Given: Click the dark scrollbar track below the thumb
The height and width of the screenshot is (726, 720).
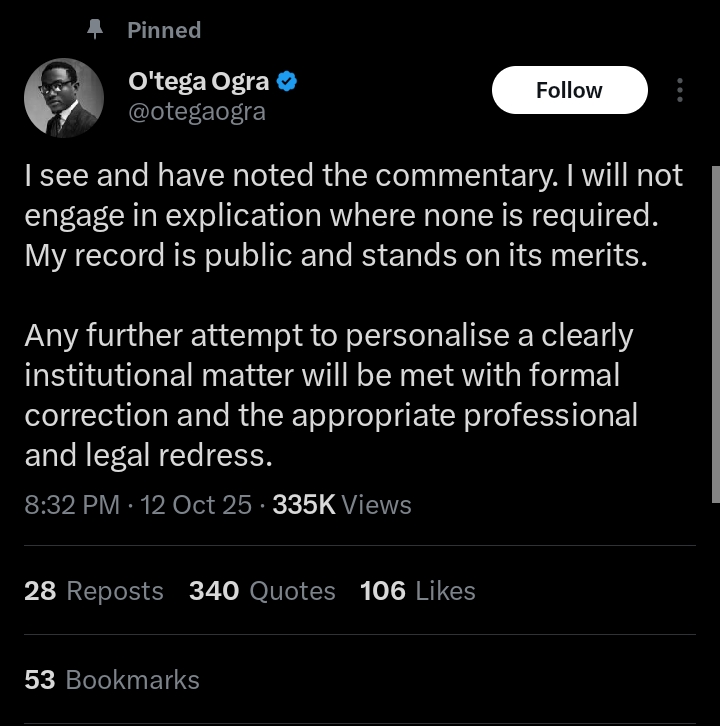Looking at the screenshot, I should coord(715,610).
